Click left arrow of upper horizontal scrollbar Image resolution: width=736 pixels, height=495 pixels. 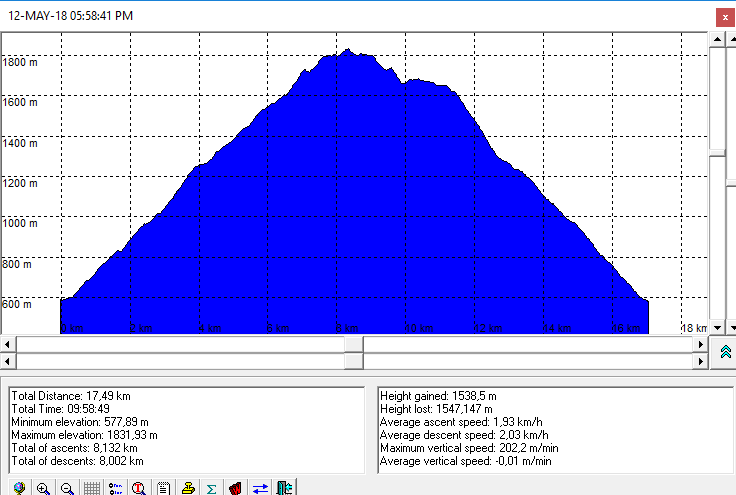(8, 344)
